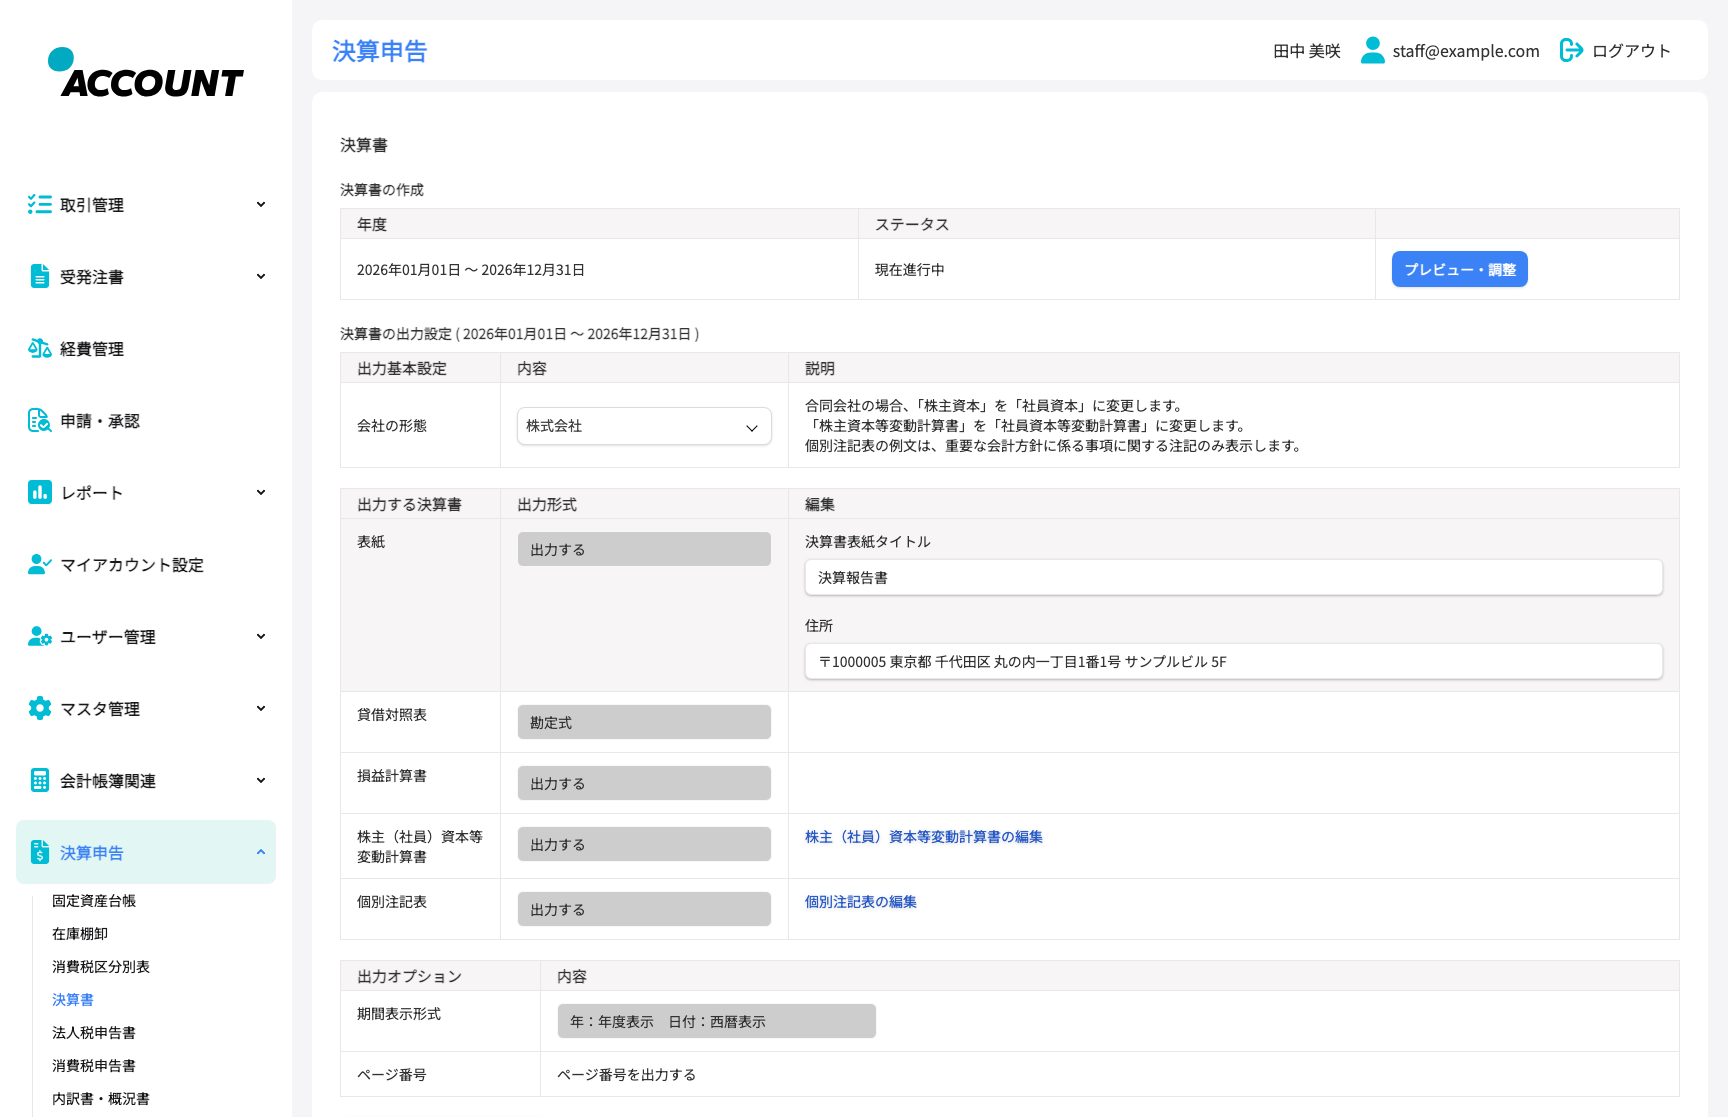Screen dimensions: 1728x1117
Task: Open 期間表示形式 年度表示 selector
Action: [717, 1021]
